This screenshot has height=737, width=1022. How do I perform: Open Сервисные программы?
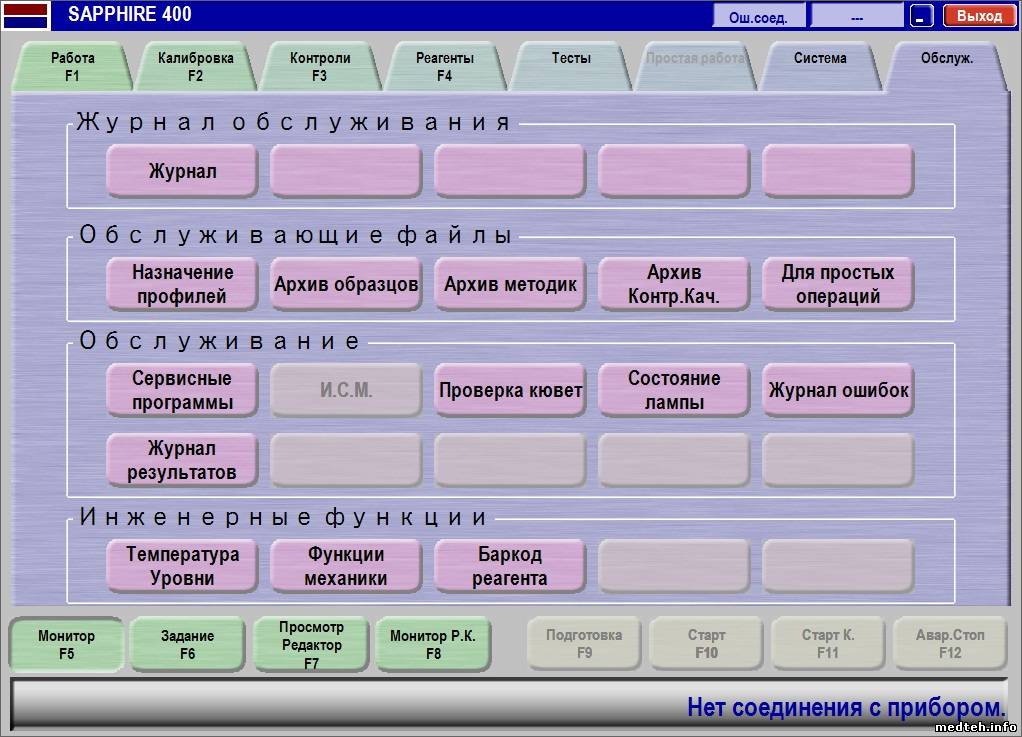(x=182, y=390)
